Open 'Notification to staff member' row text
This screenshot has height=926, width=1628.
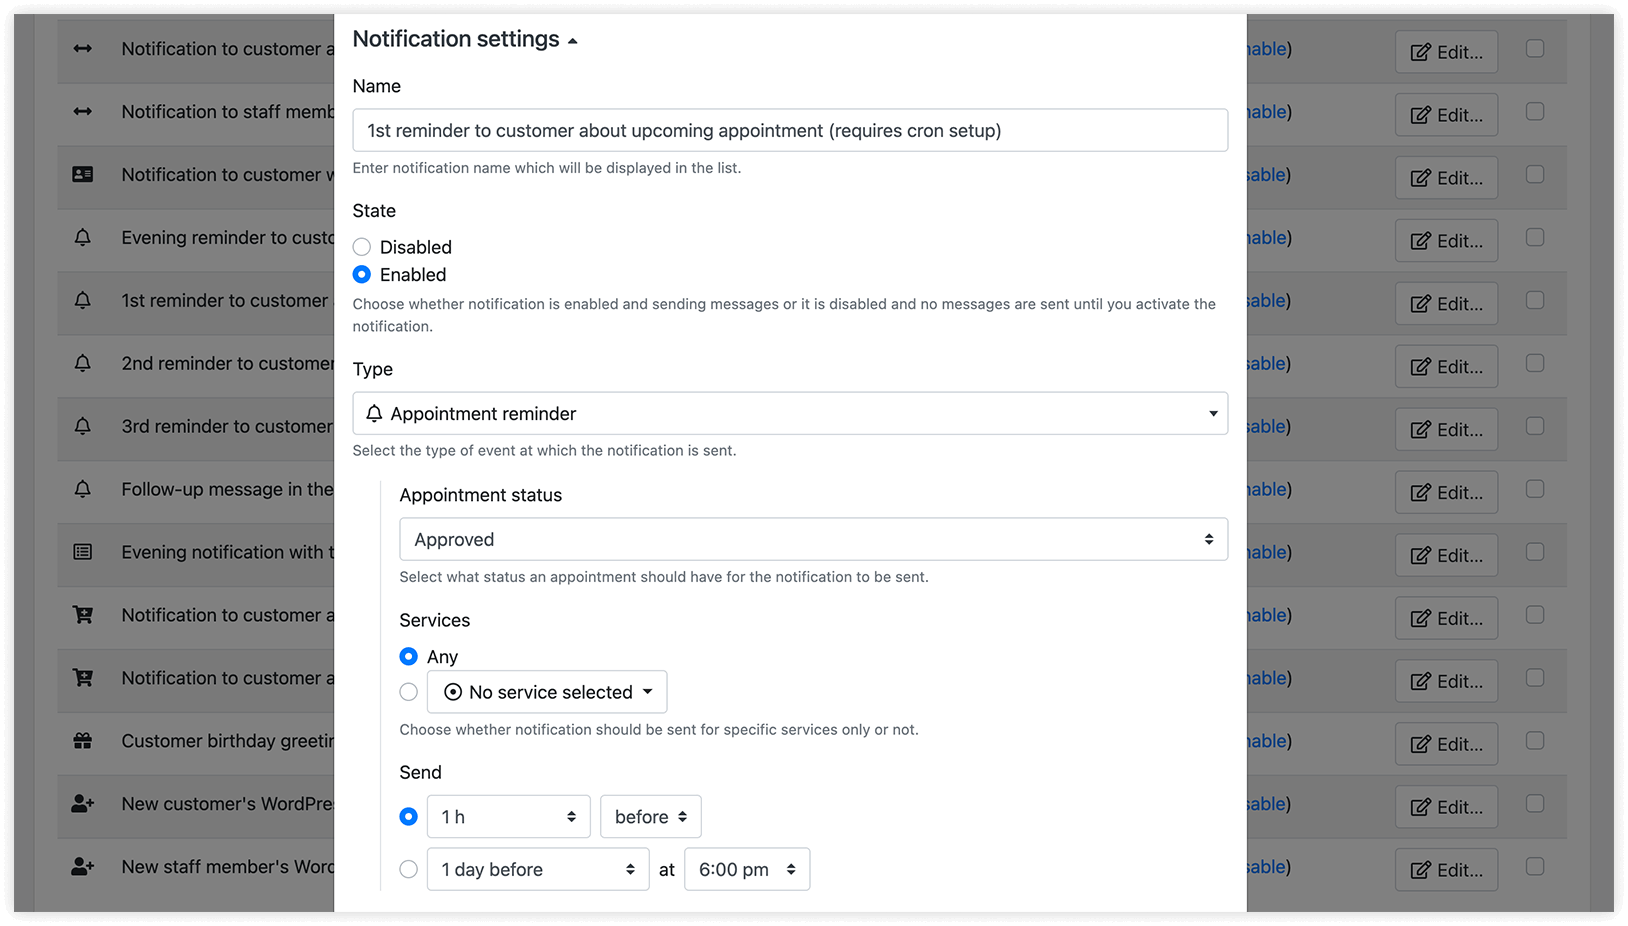point(228,111)
